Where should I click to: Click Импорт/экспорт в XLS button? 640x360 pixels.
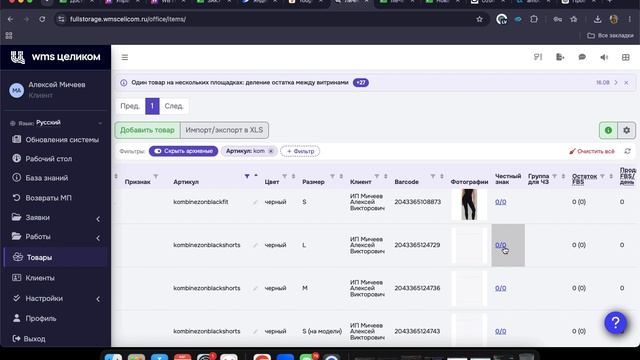click(x=224, y=130)
